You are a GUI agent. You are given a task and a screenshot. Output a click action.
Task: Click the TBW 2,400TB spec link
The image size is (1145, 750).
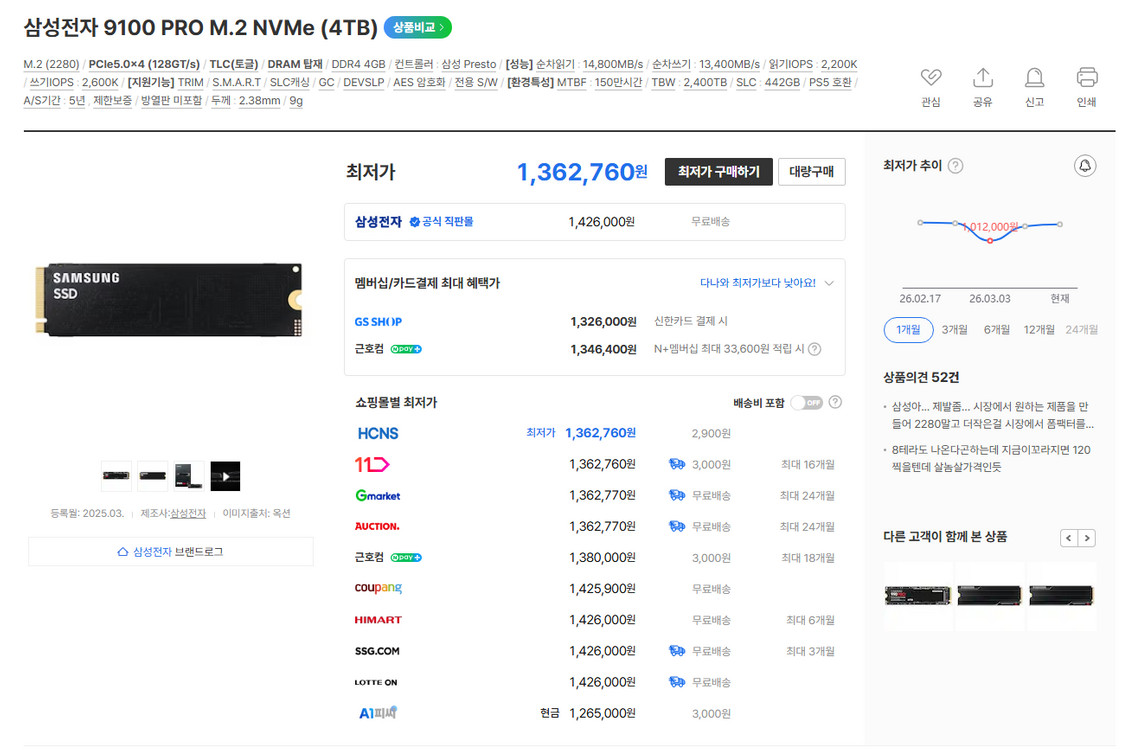[689, 83]
